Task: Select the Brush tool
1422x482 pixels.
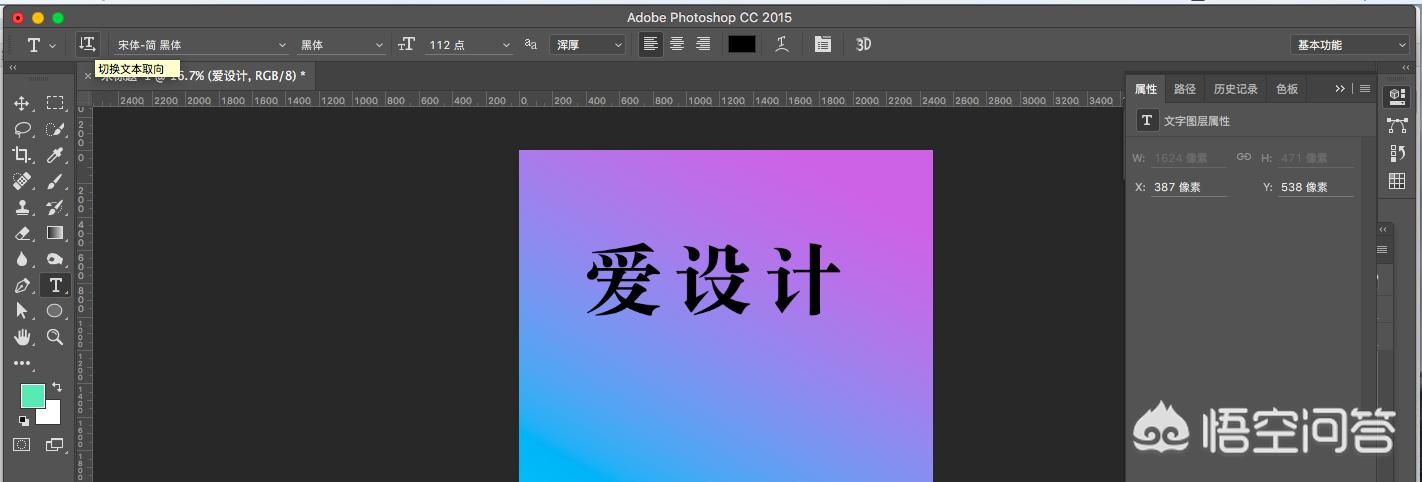Action: pyautogui.click(x=55, y=181)
